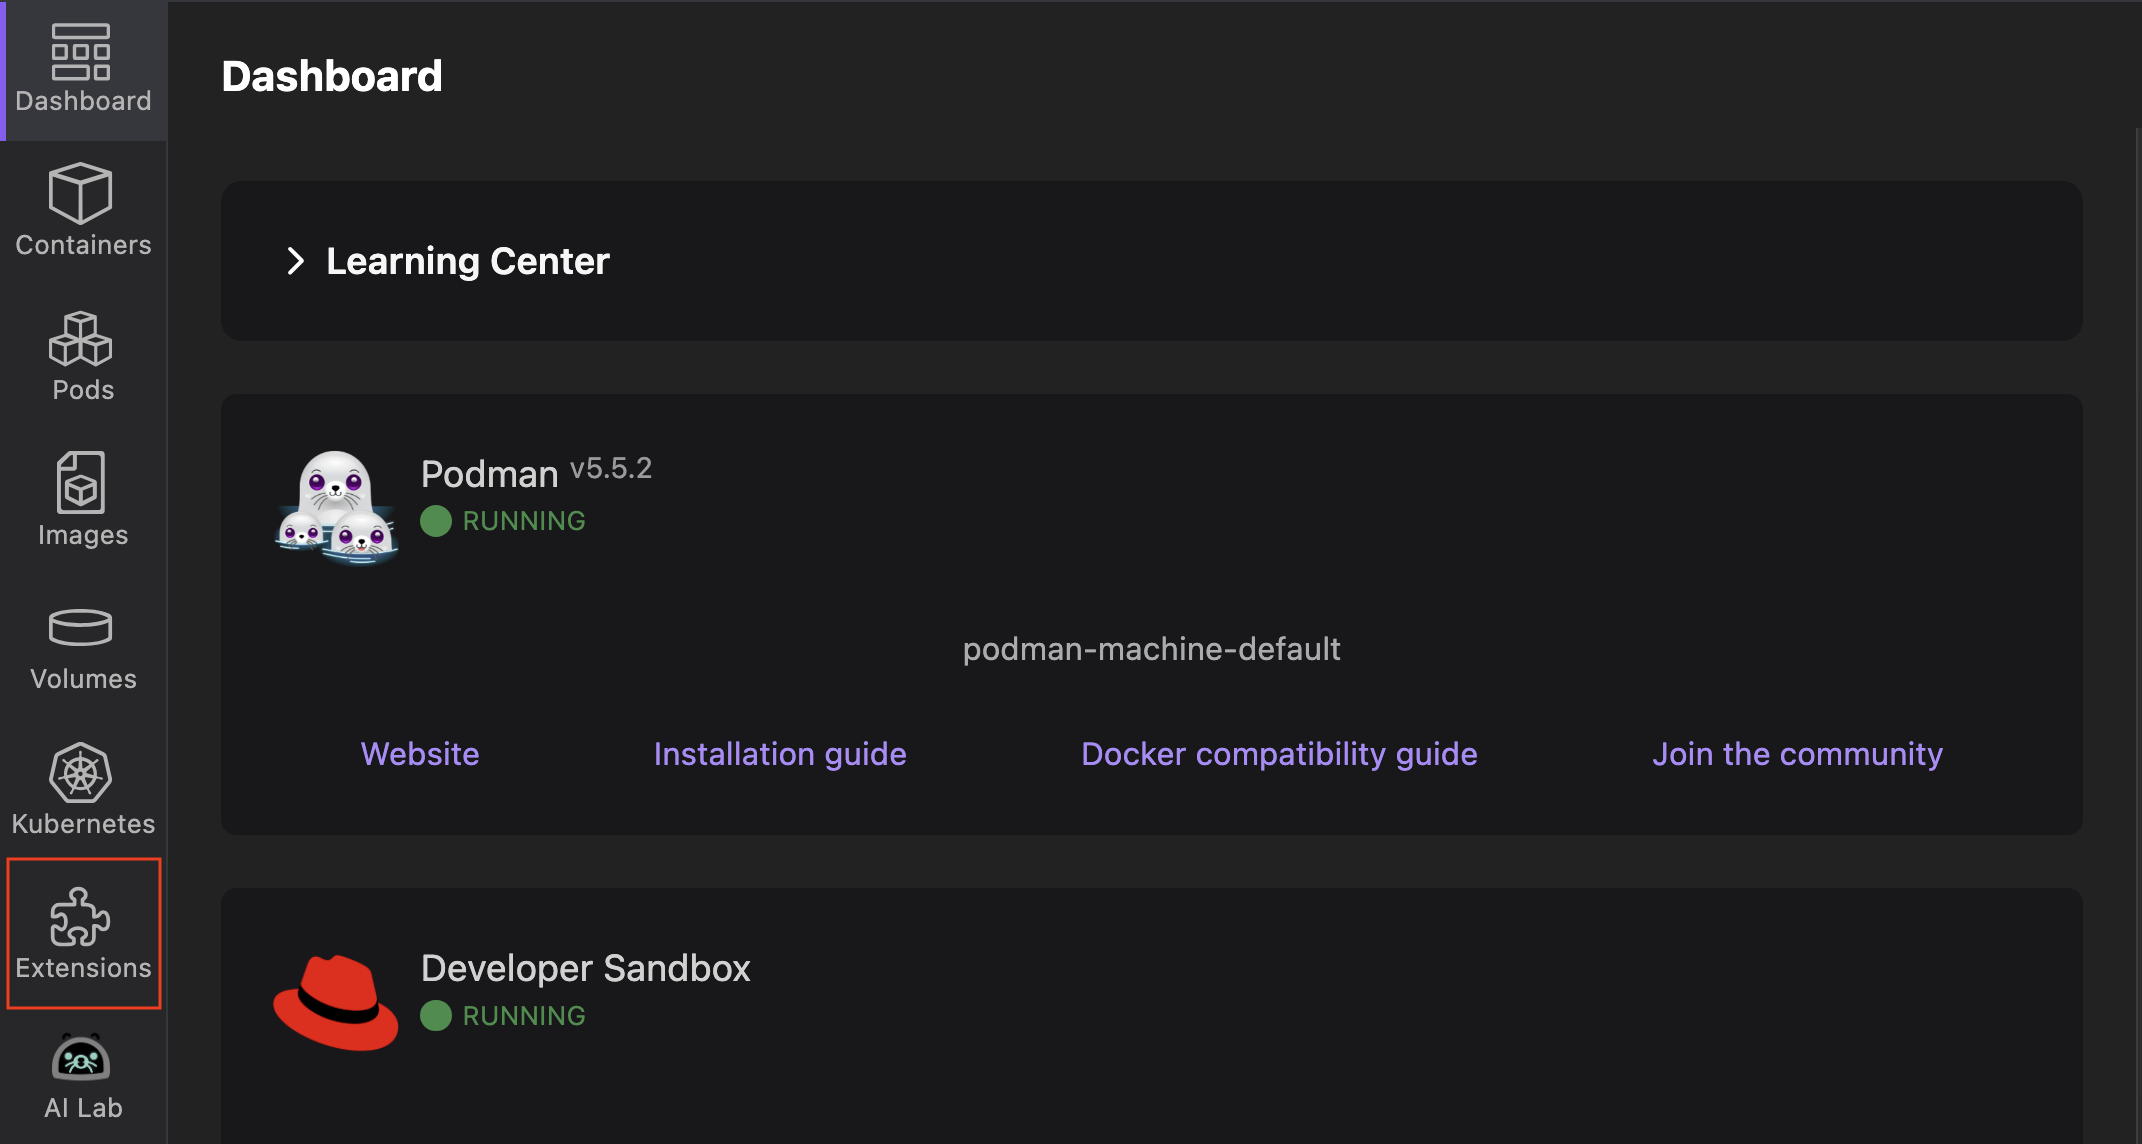
Task: Open the Installation guide
Action: pyautogui.click(x=779, y=754)
